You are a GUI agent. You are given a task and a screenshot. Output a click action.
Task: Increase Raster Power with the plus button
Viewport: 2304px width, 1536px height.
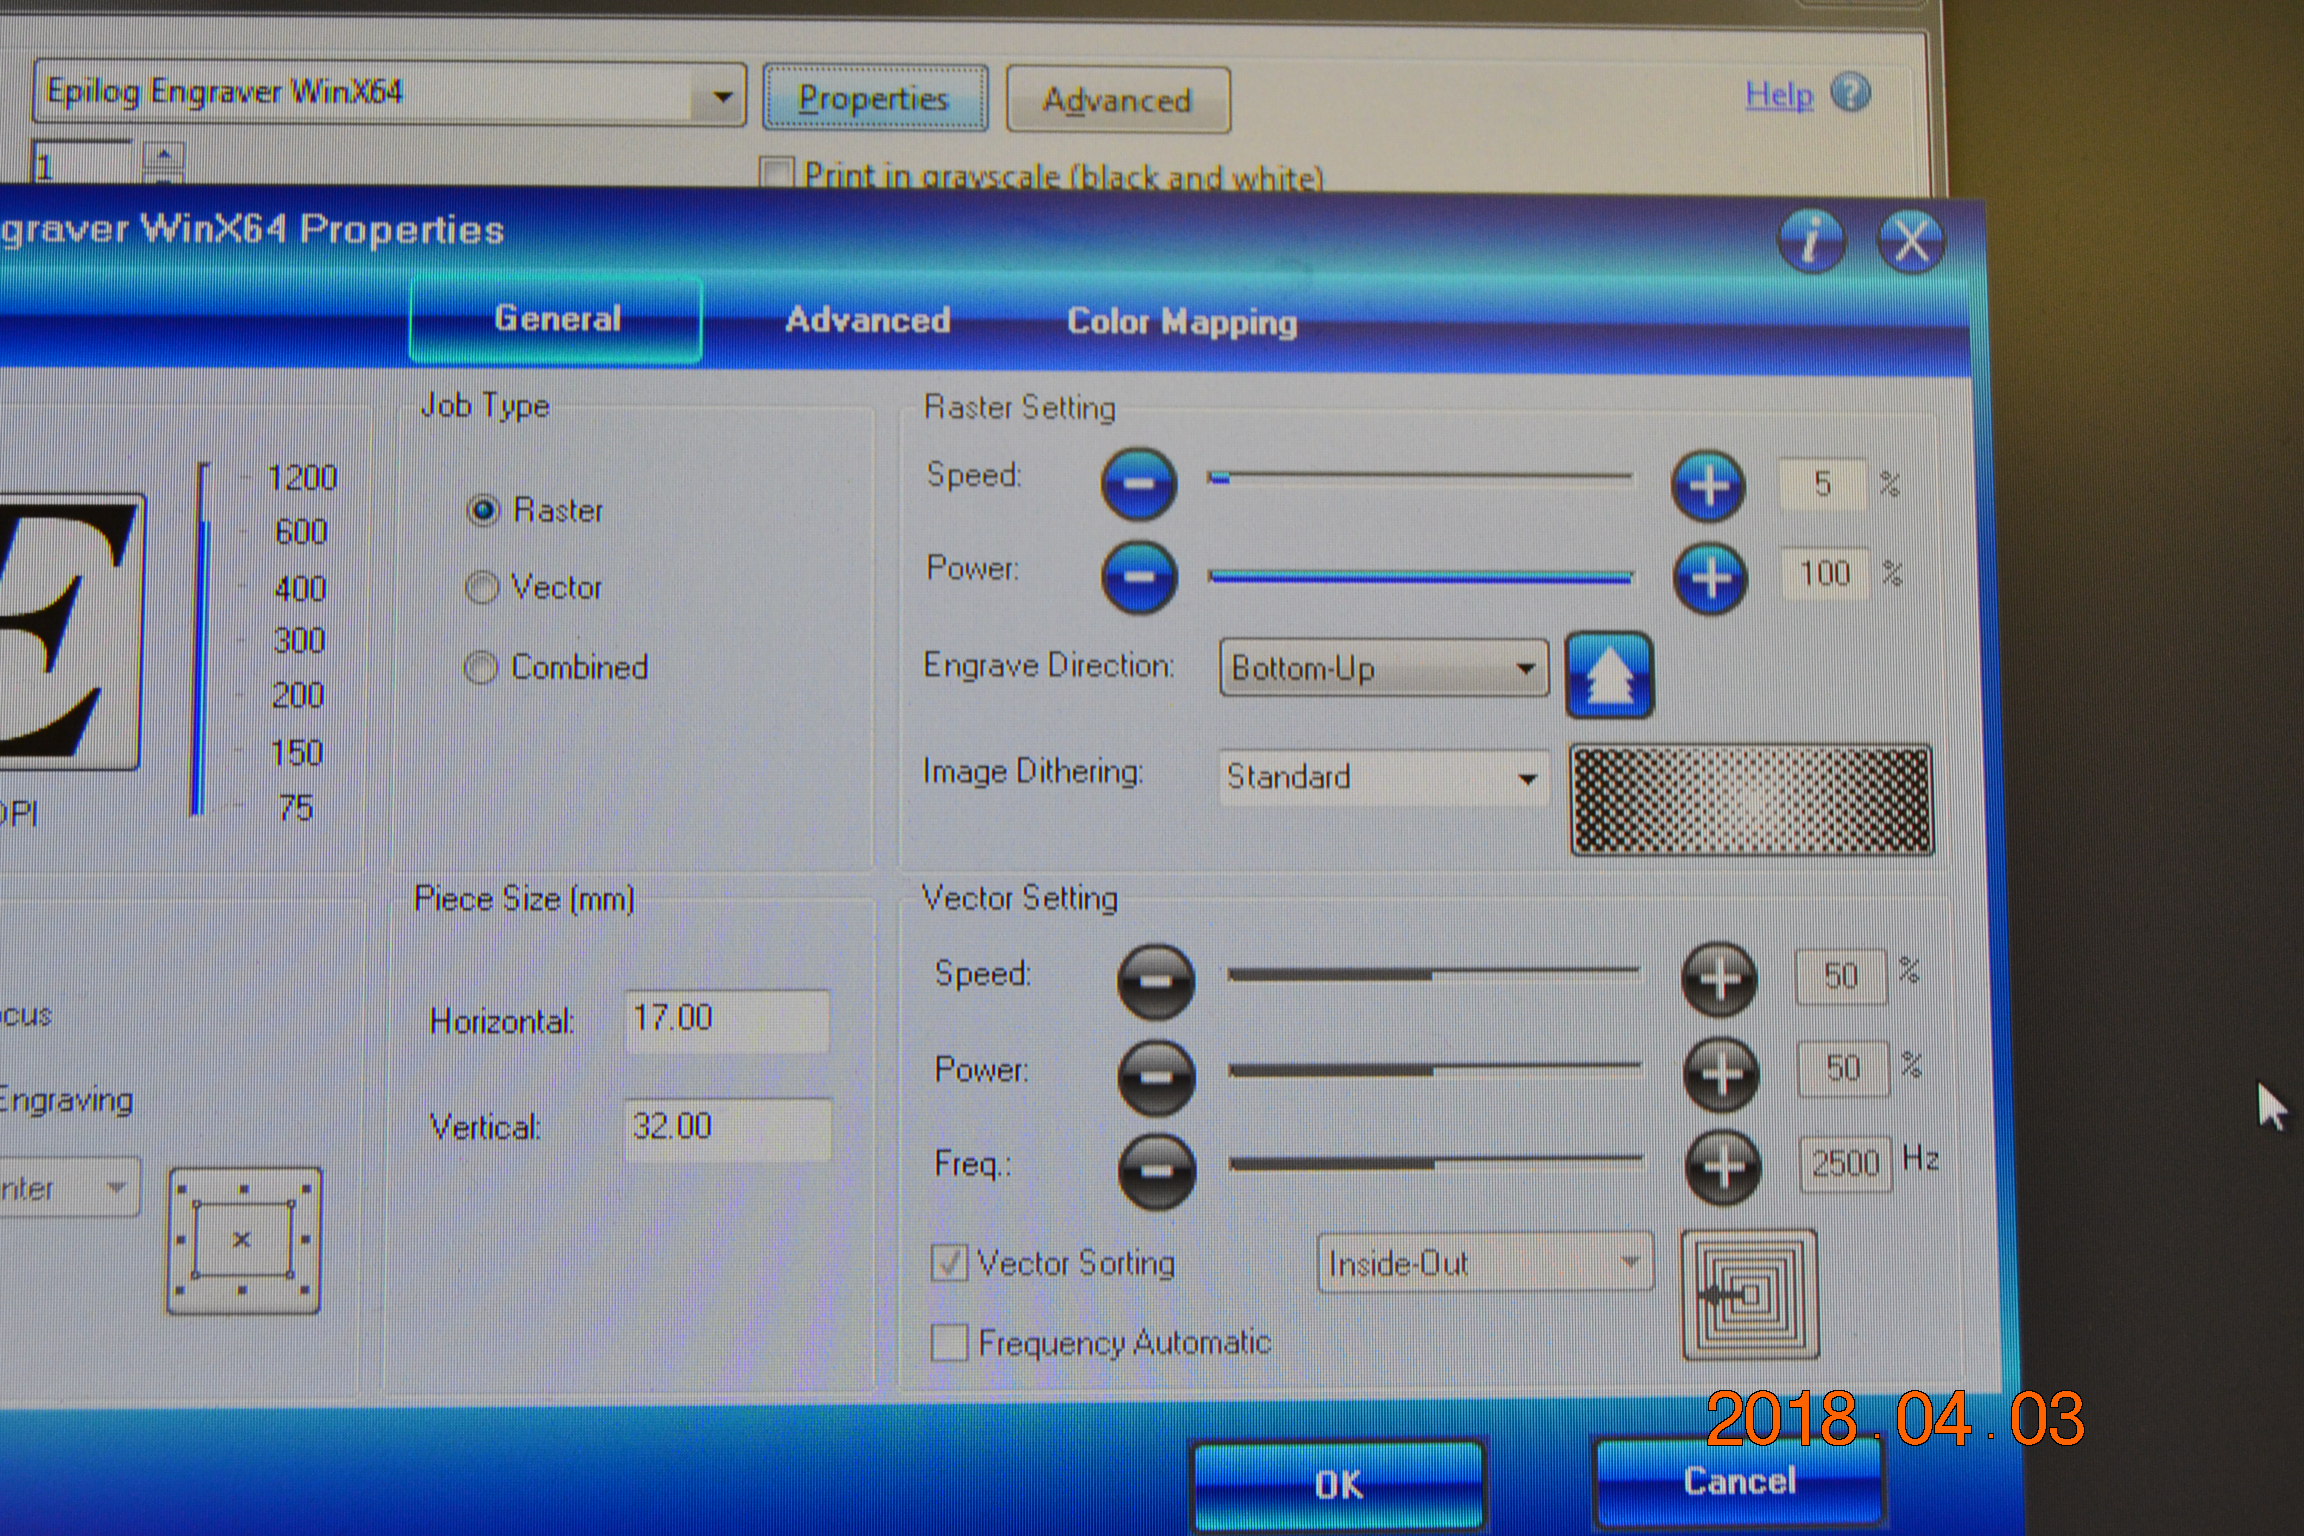click(1710, 578)
